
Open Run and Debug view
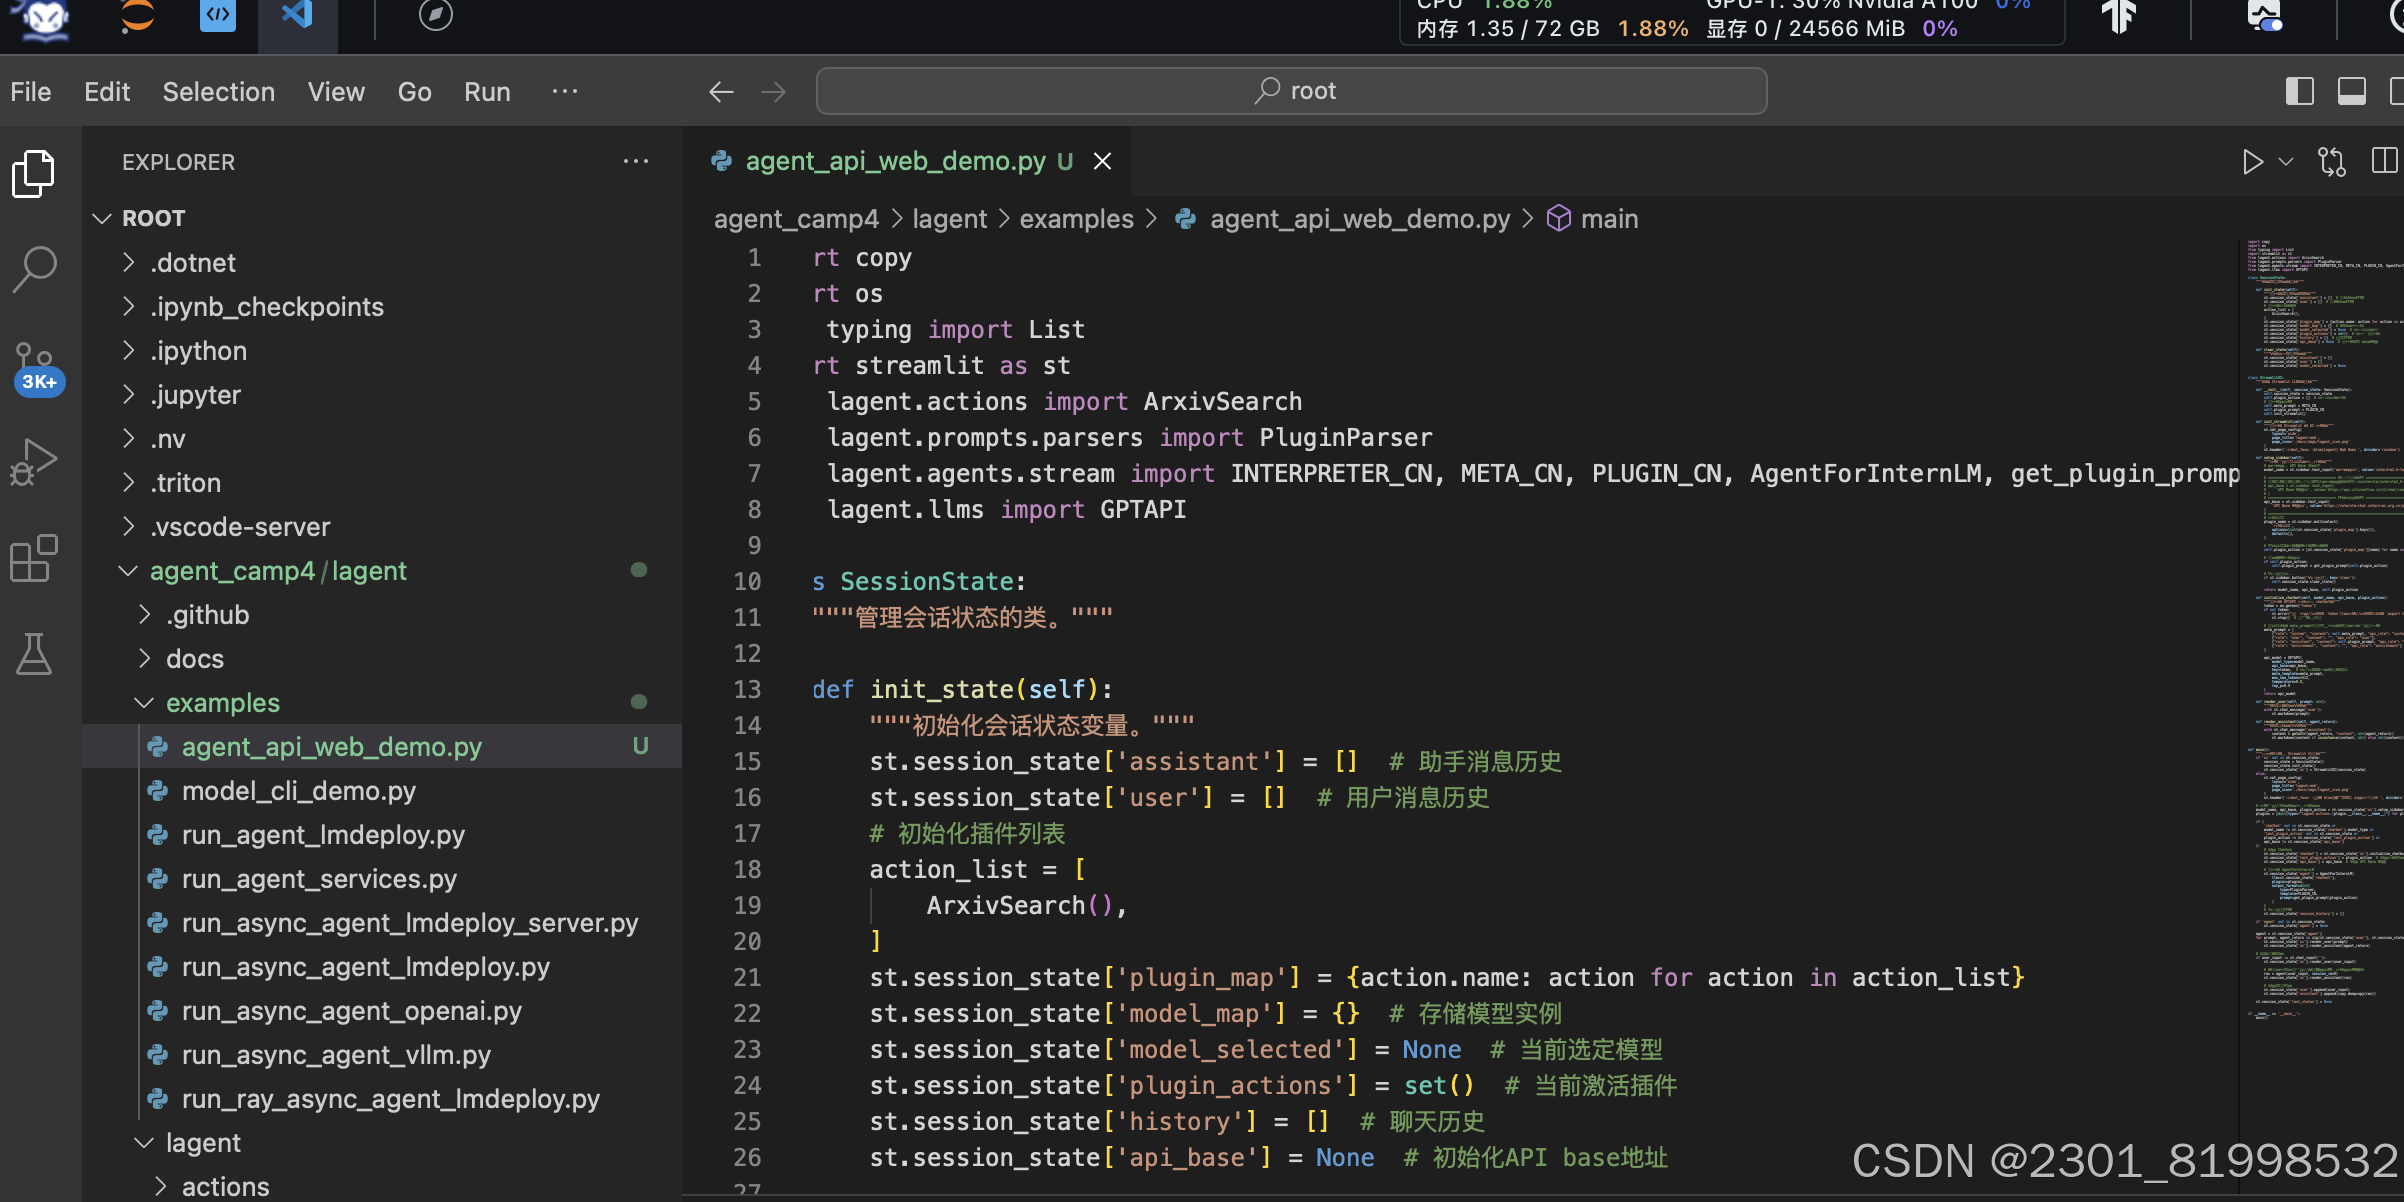(x=35, y=461)
